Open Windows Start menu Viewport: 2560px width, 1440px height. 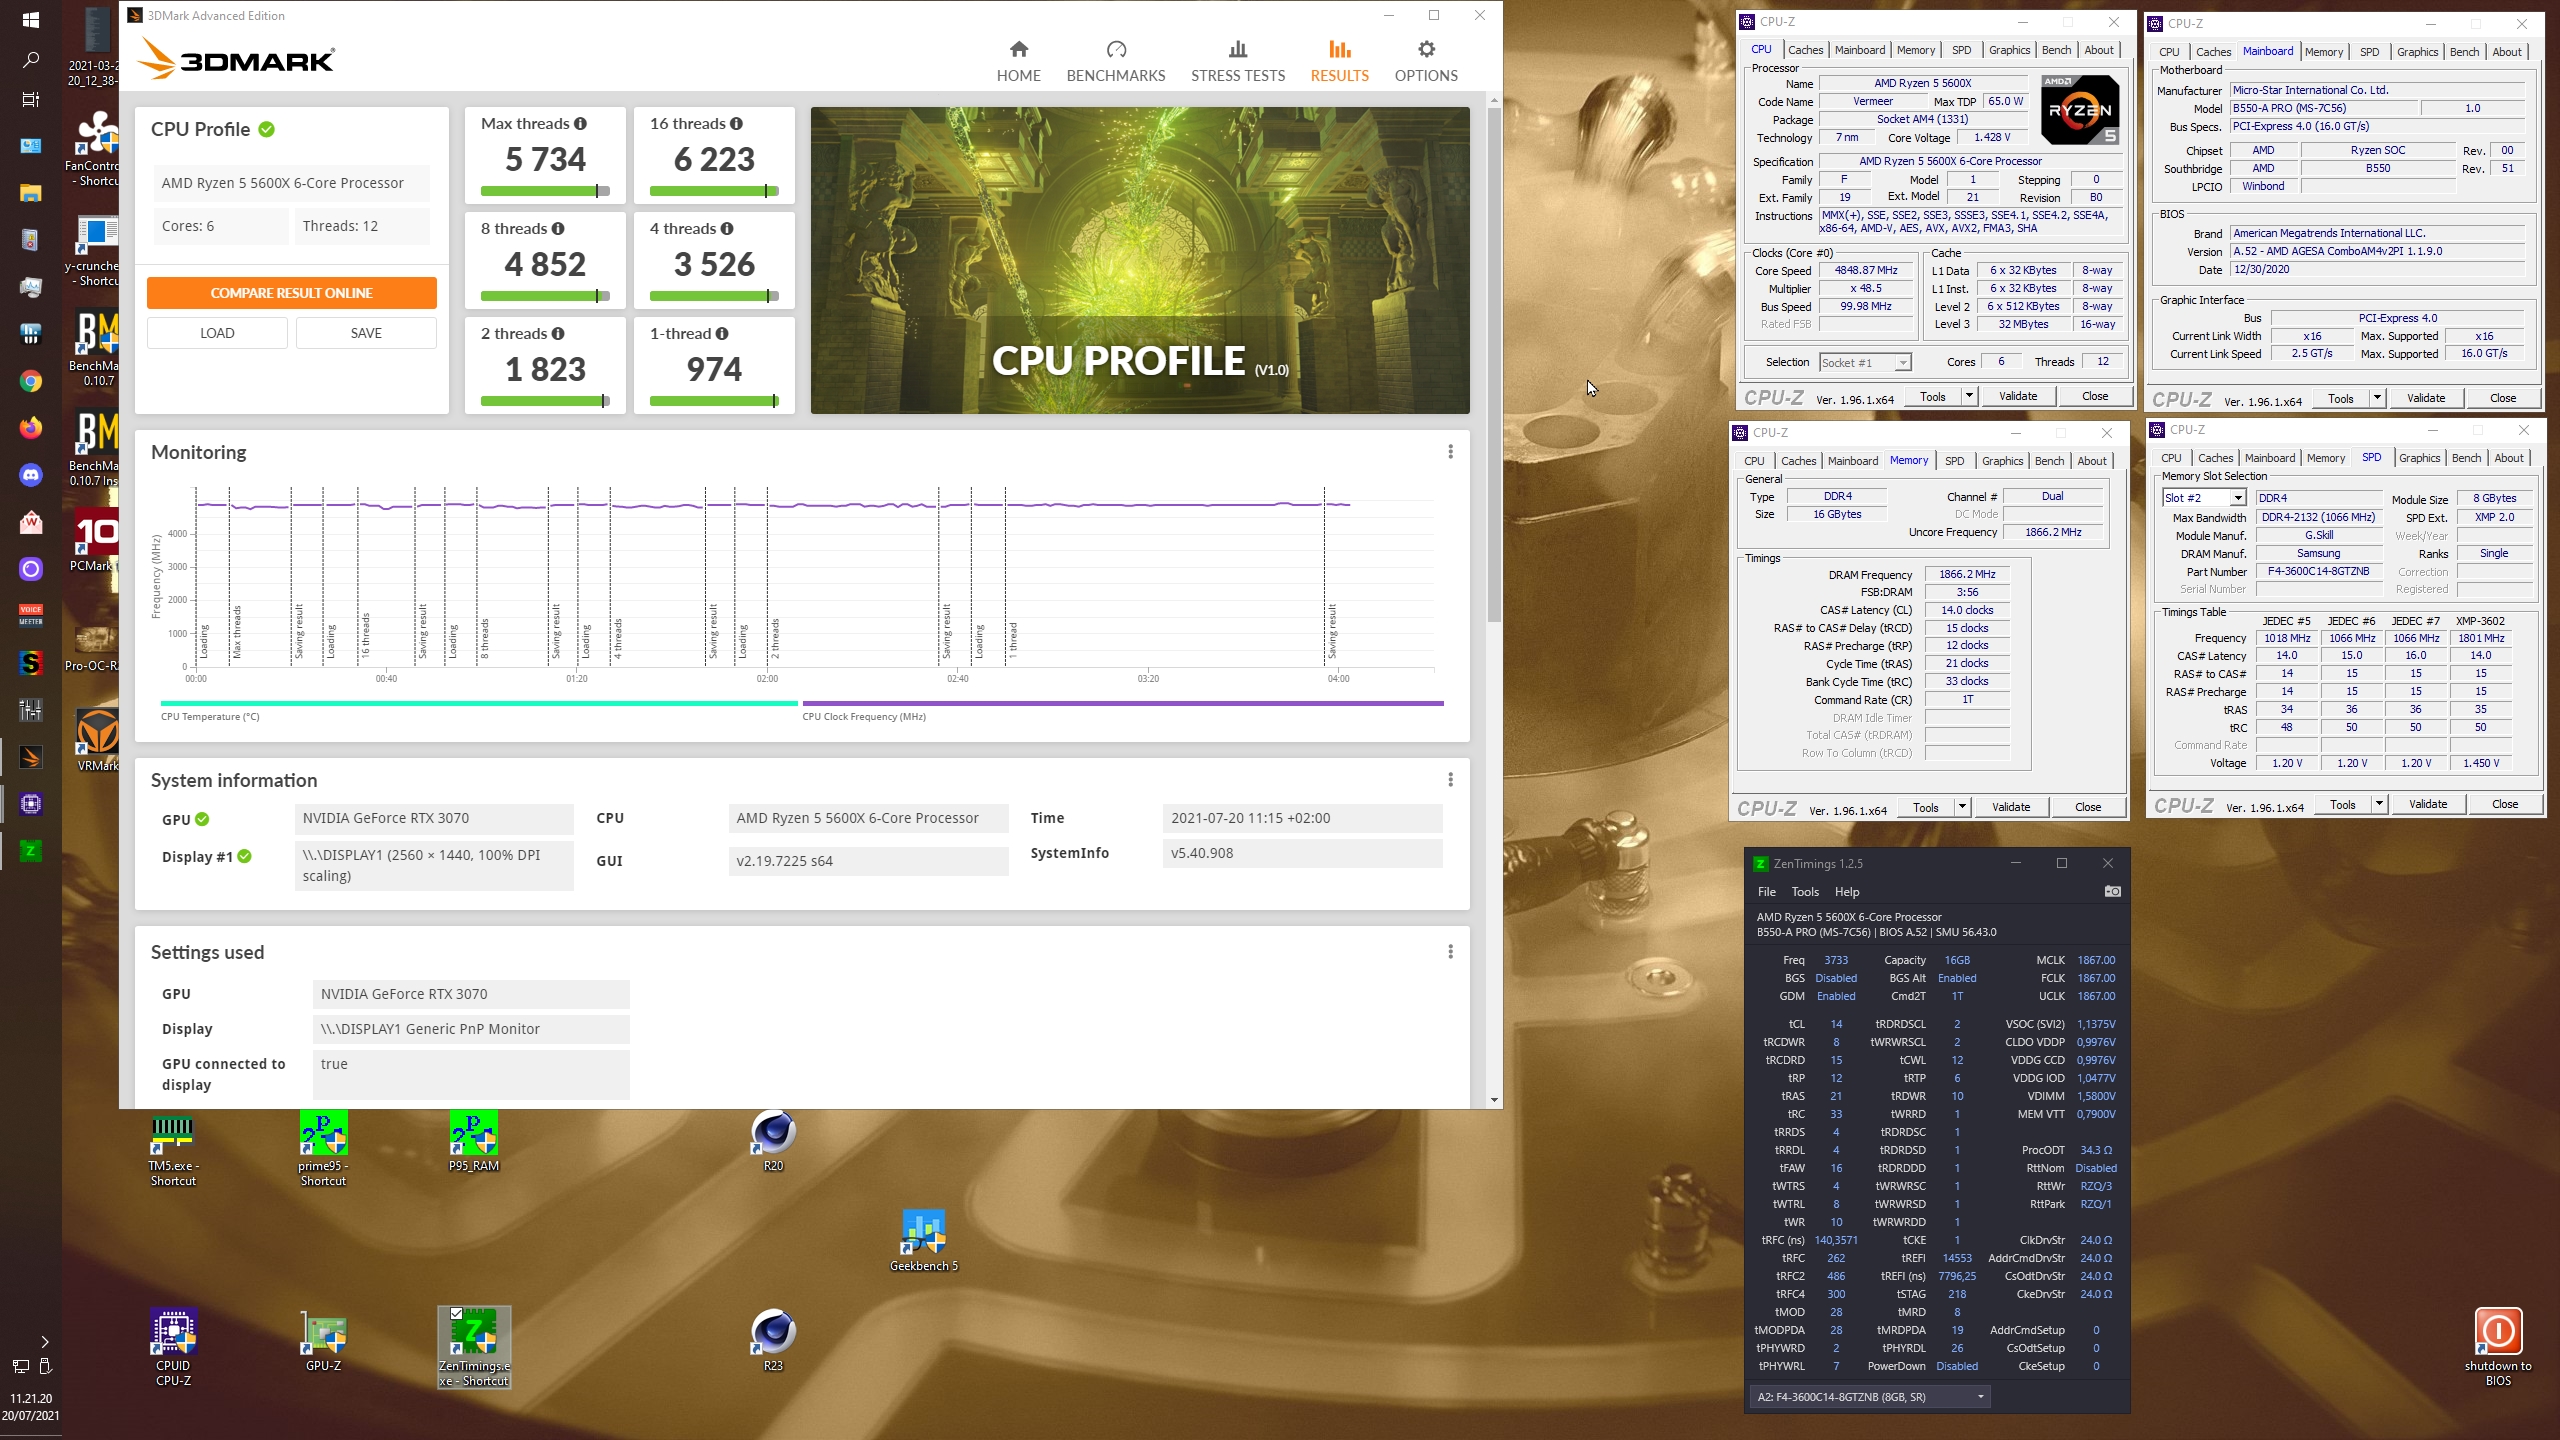31,19
